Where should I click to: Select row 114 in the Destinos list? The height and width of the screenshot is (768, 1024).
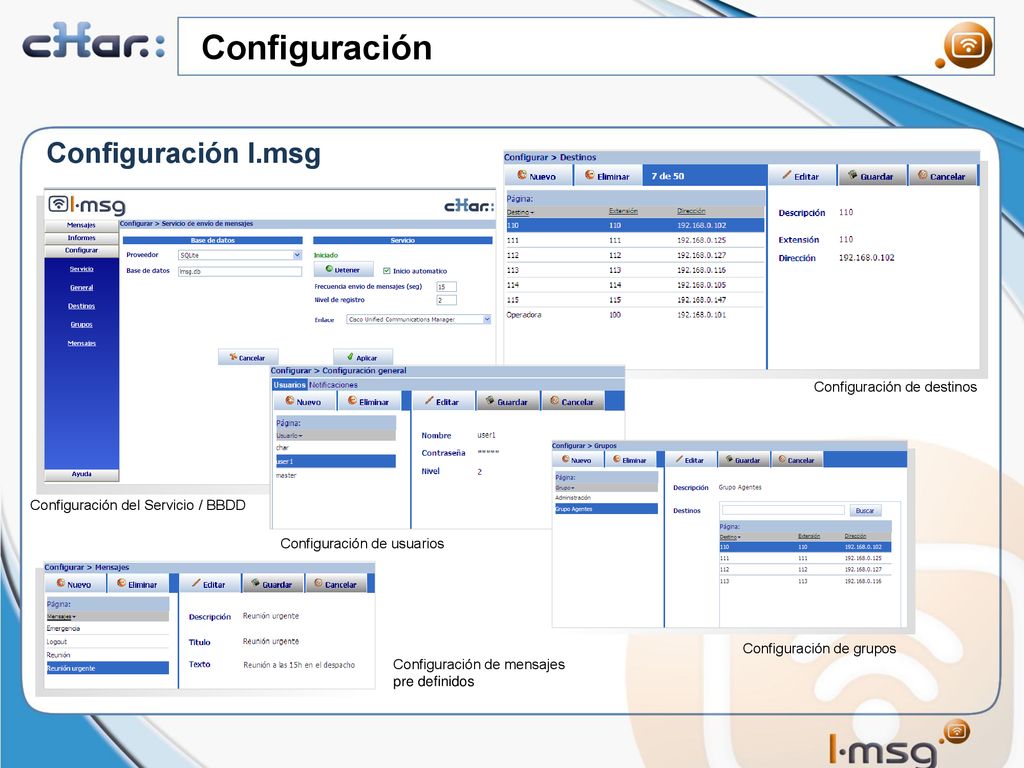635,285
